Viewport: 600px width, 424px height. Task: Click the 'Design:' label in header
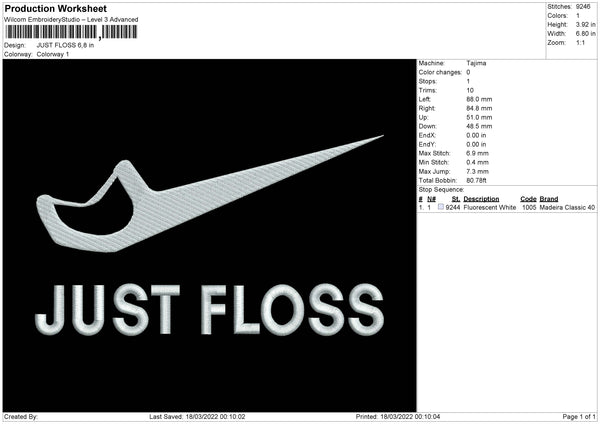(15, 45)
